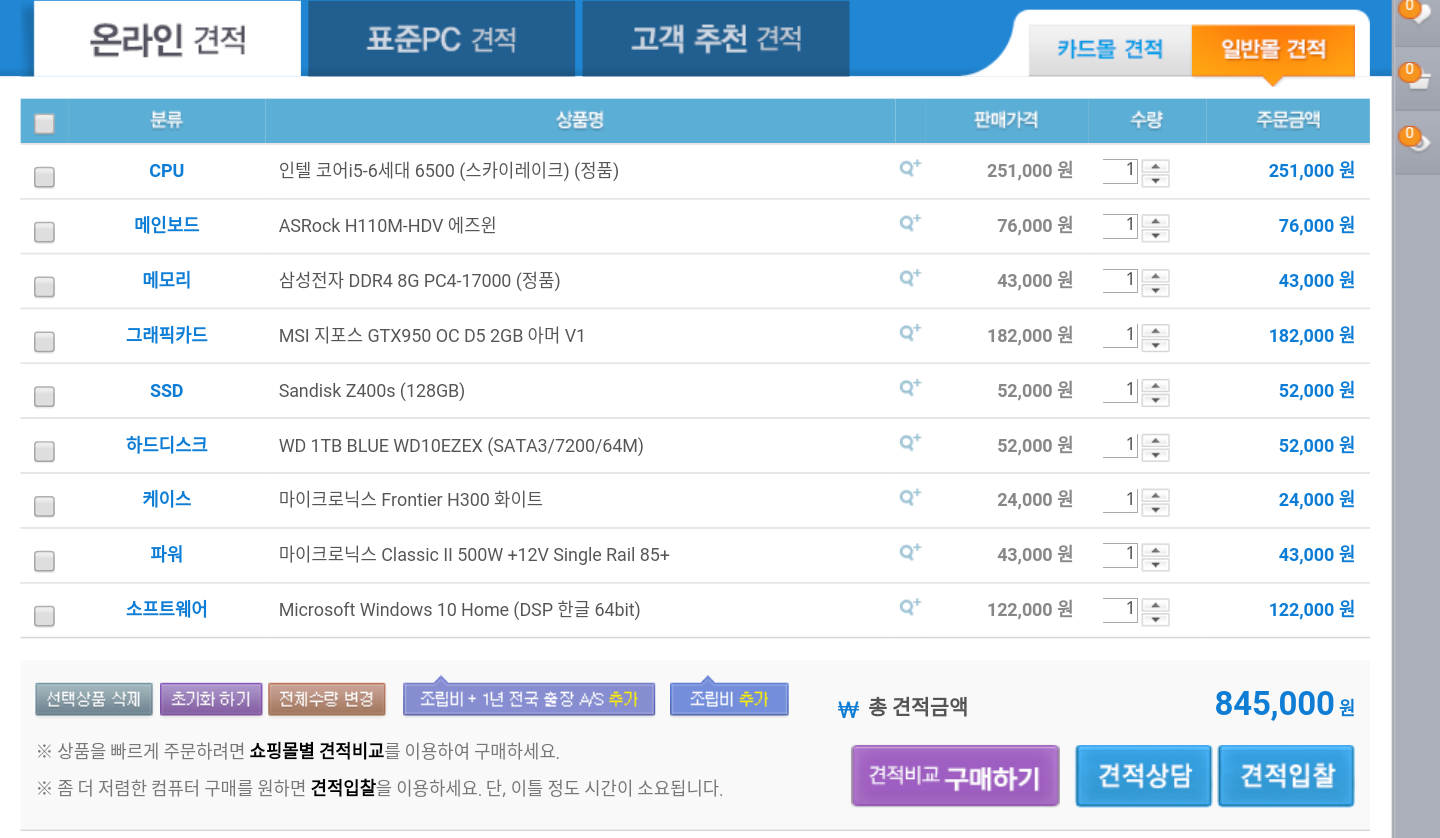This screenshot has height=838, width=1440.
Task: Click the 소프트웨어 category link
Action: [x=167, y=609]
